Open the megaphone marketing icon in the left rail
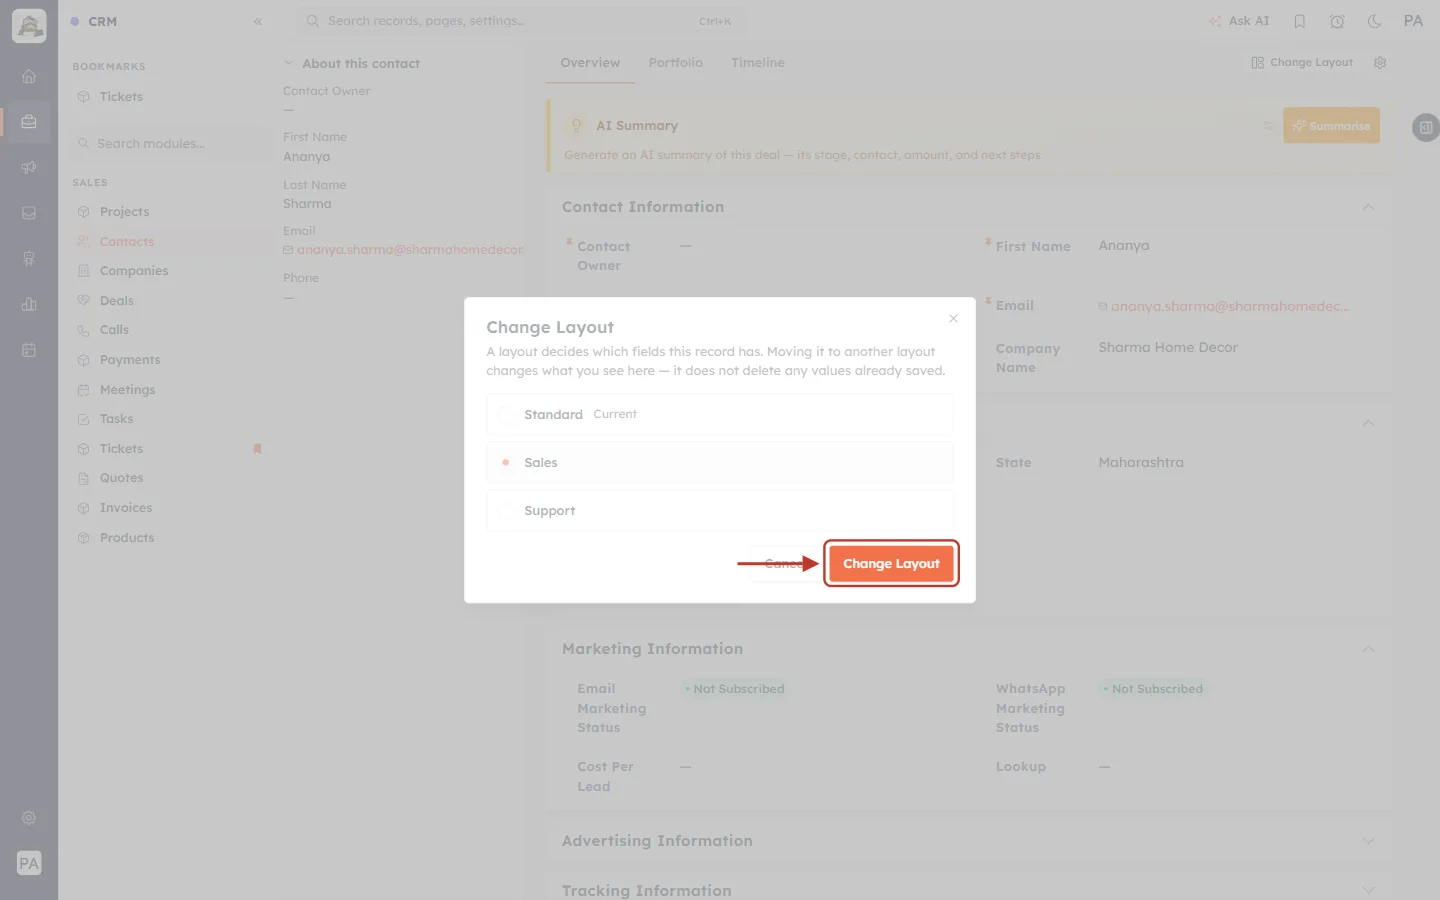This screenshot has height=900, width=1440. click(x=29, y=168)
